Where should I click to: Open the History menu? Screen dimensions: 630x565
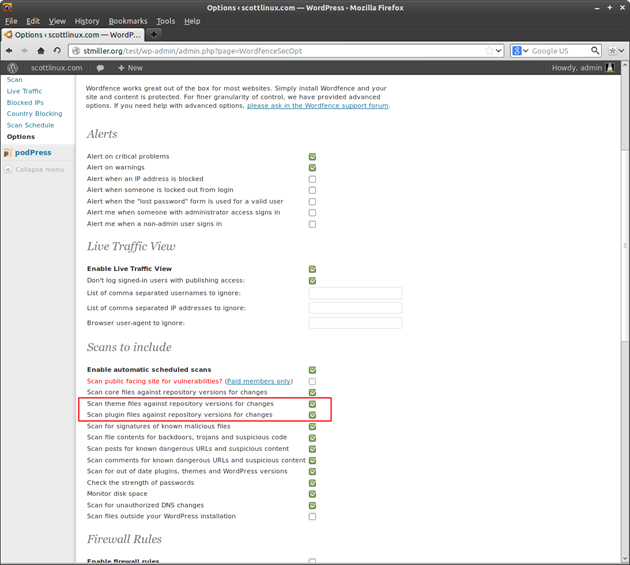coord(87,20)
